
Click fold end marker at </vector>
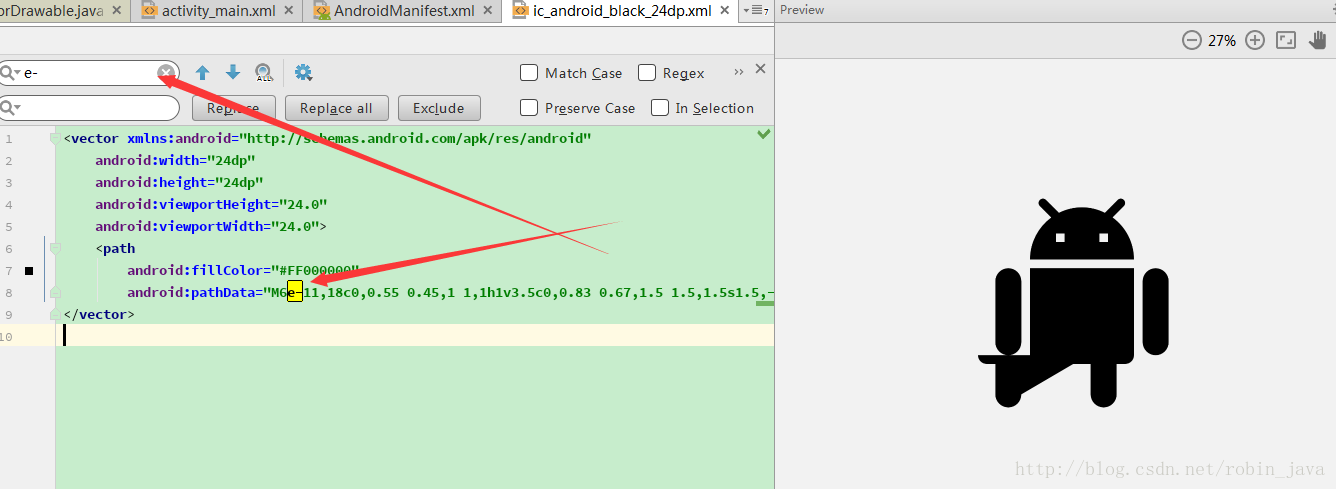coord(56,314)
